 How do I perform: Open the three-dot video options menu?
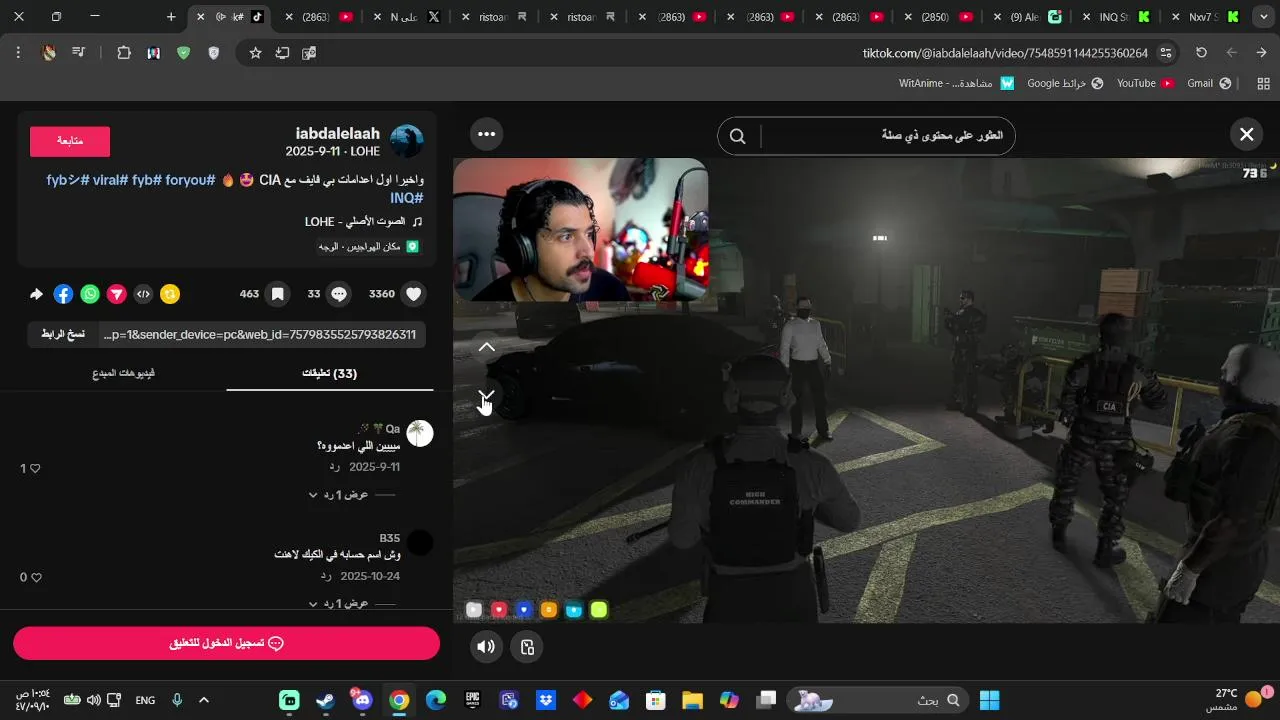(x=486, y=134)
